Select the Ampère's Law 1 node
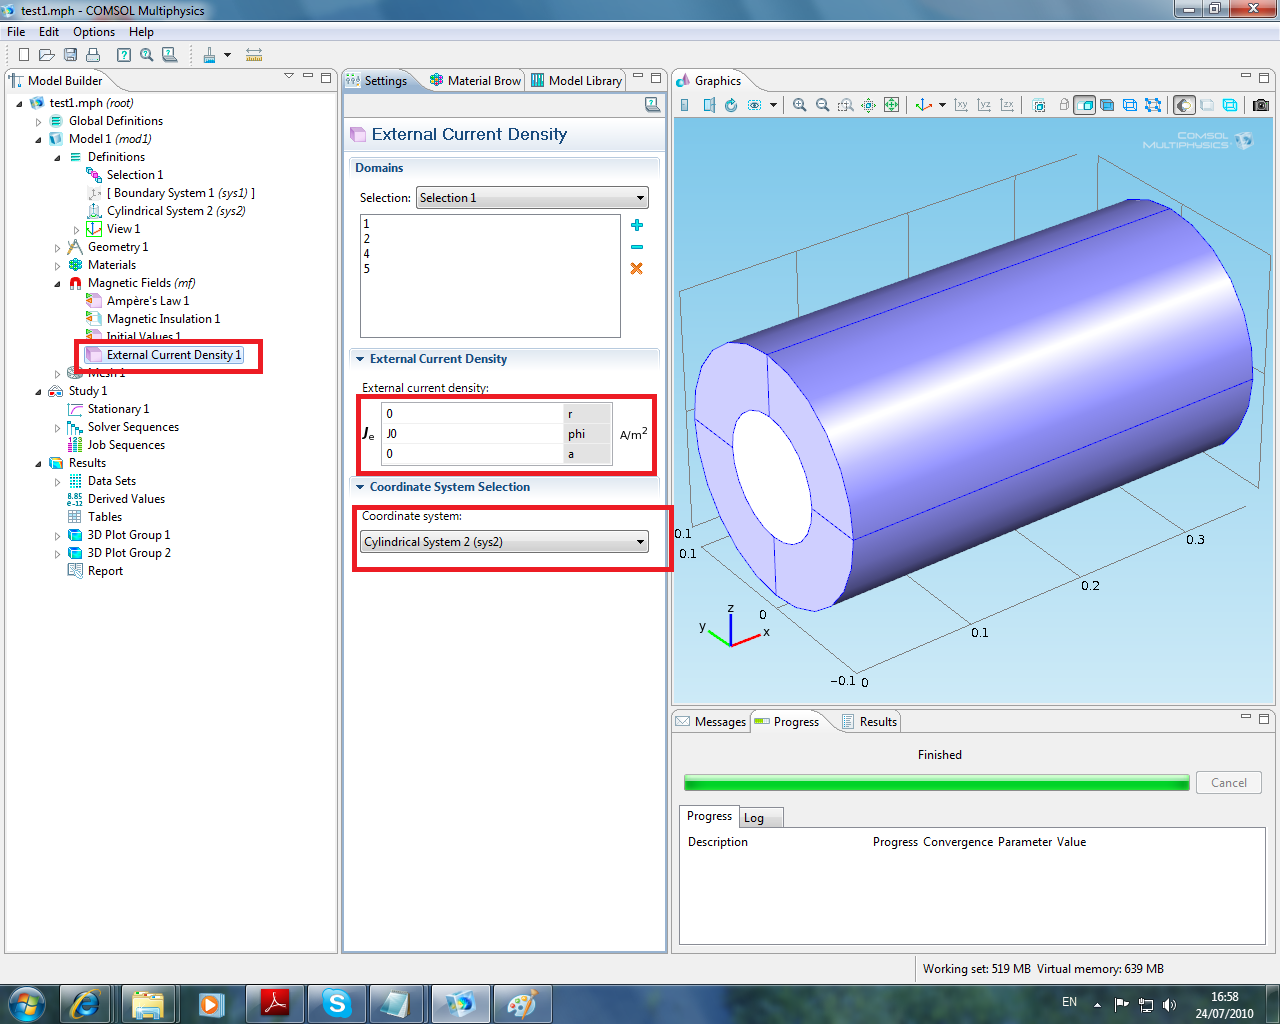Viewport: 1280px width, 1024px height. pos(147,301)
